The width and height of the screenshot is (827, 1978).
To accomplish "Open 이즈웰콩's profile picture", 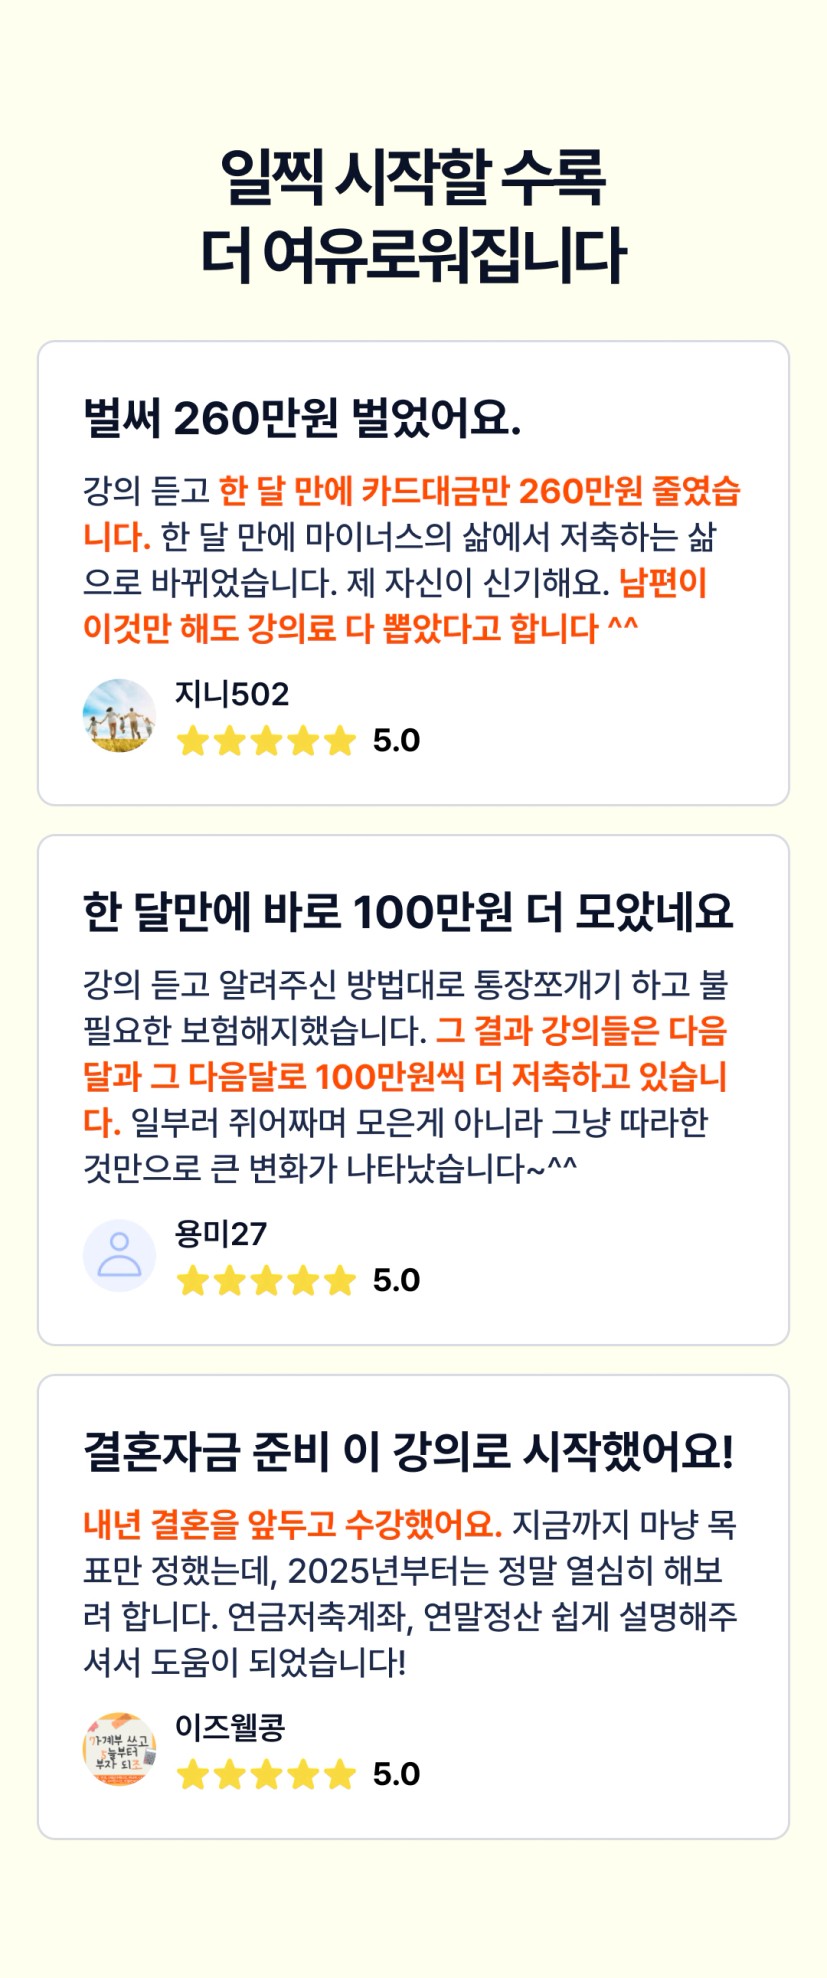I will pos(119,1749).
